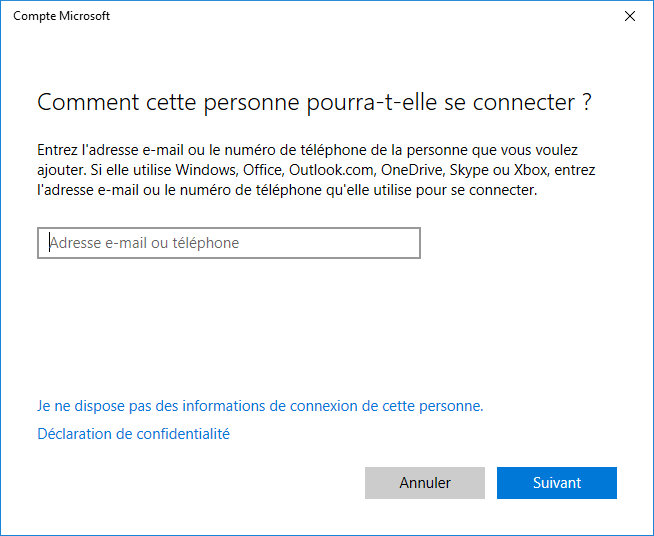Click the "Je ne dispose pas des informations" link

(x=260, y=406)
